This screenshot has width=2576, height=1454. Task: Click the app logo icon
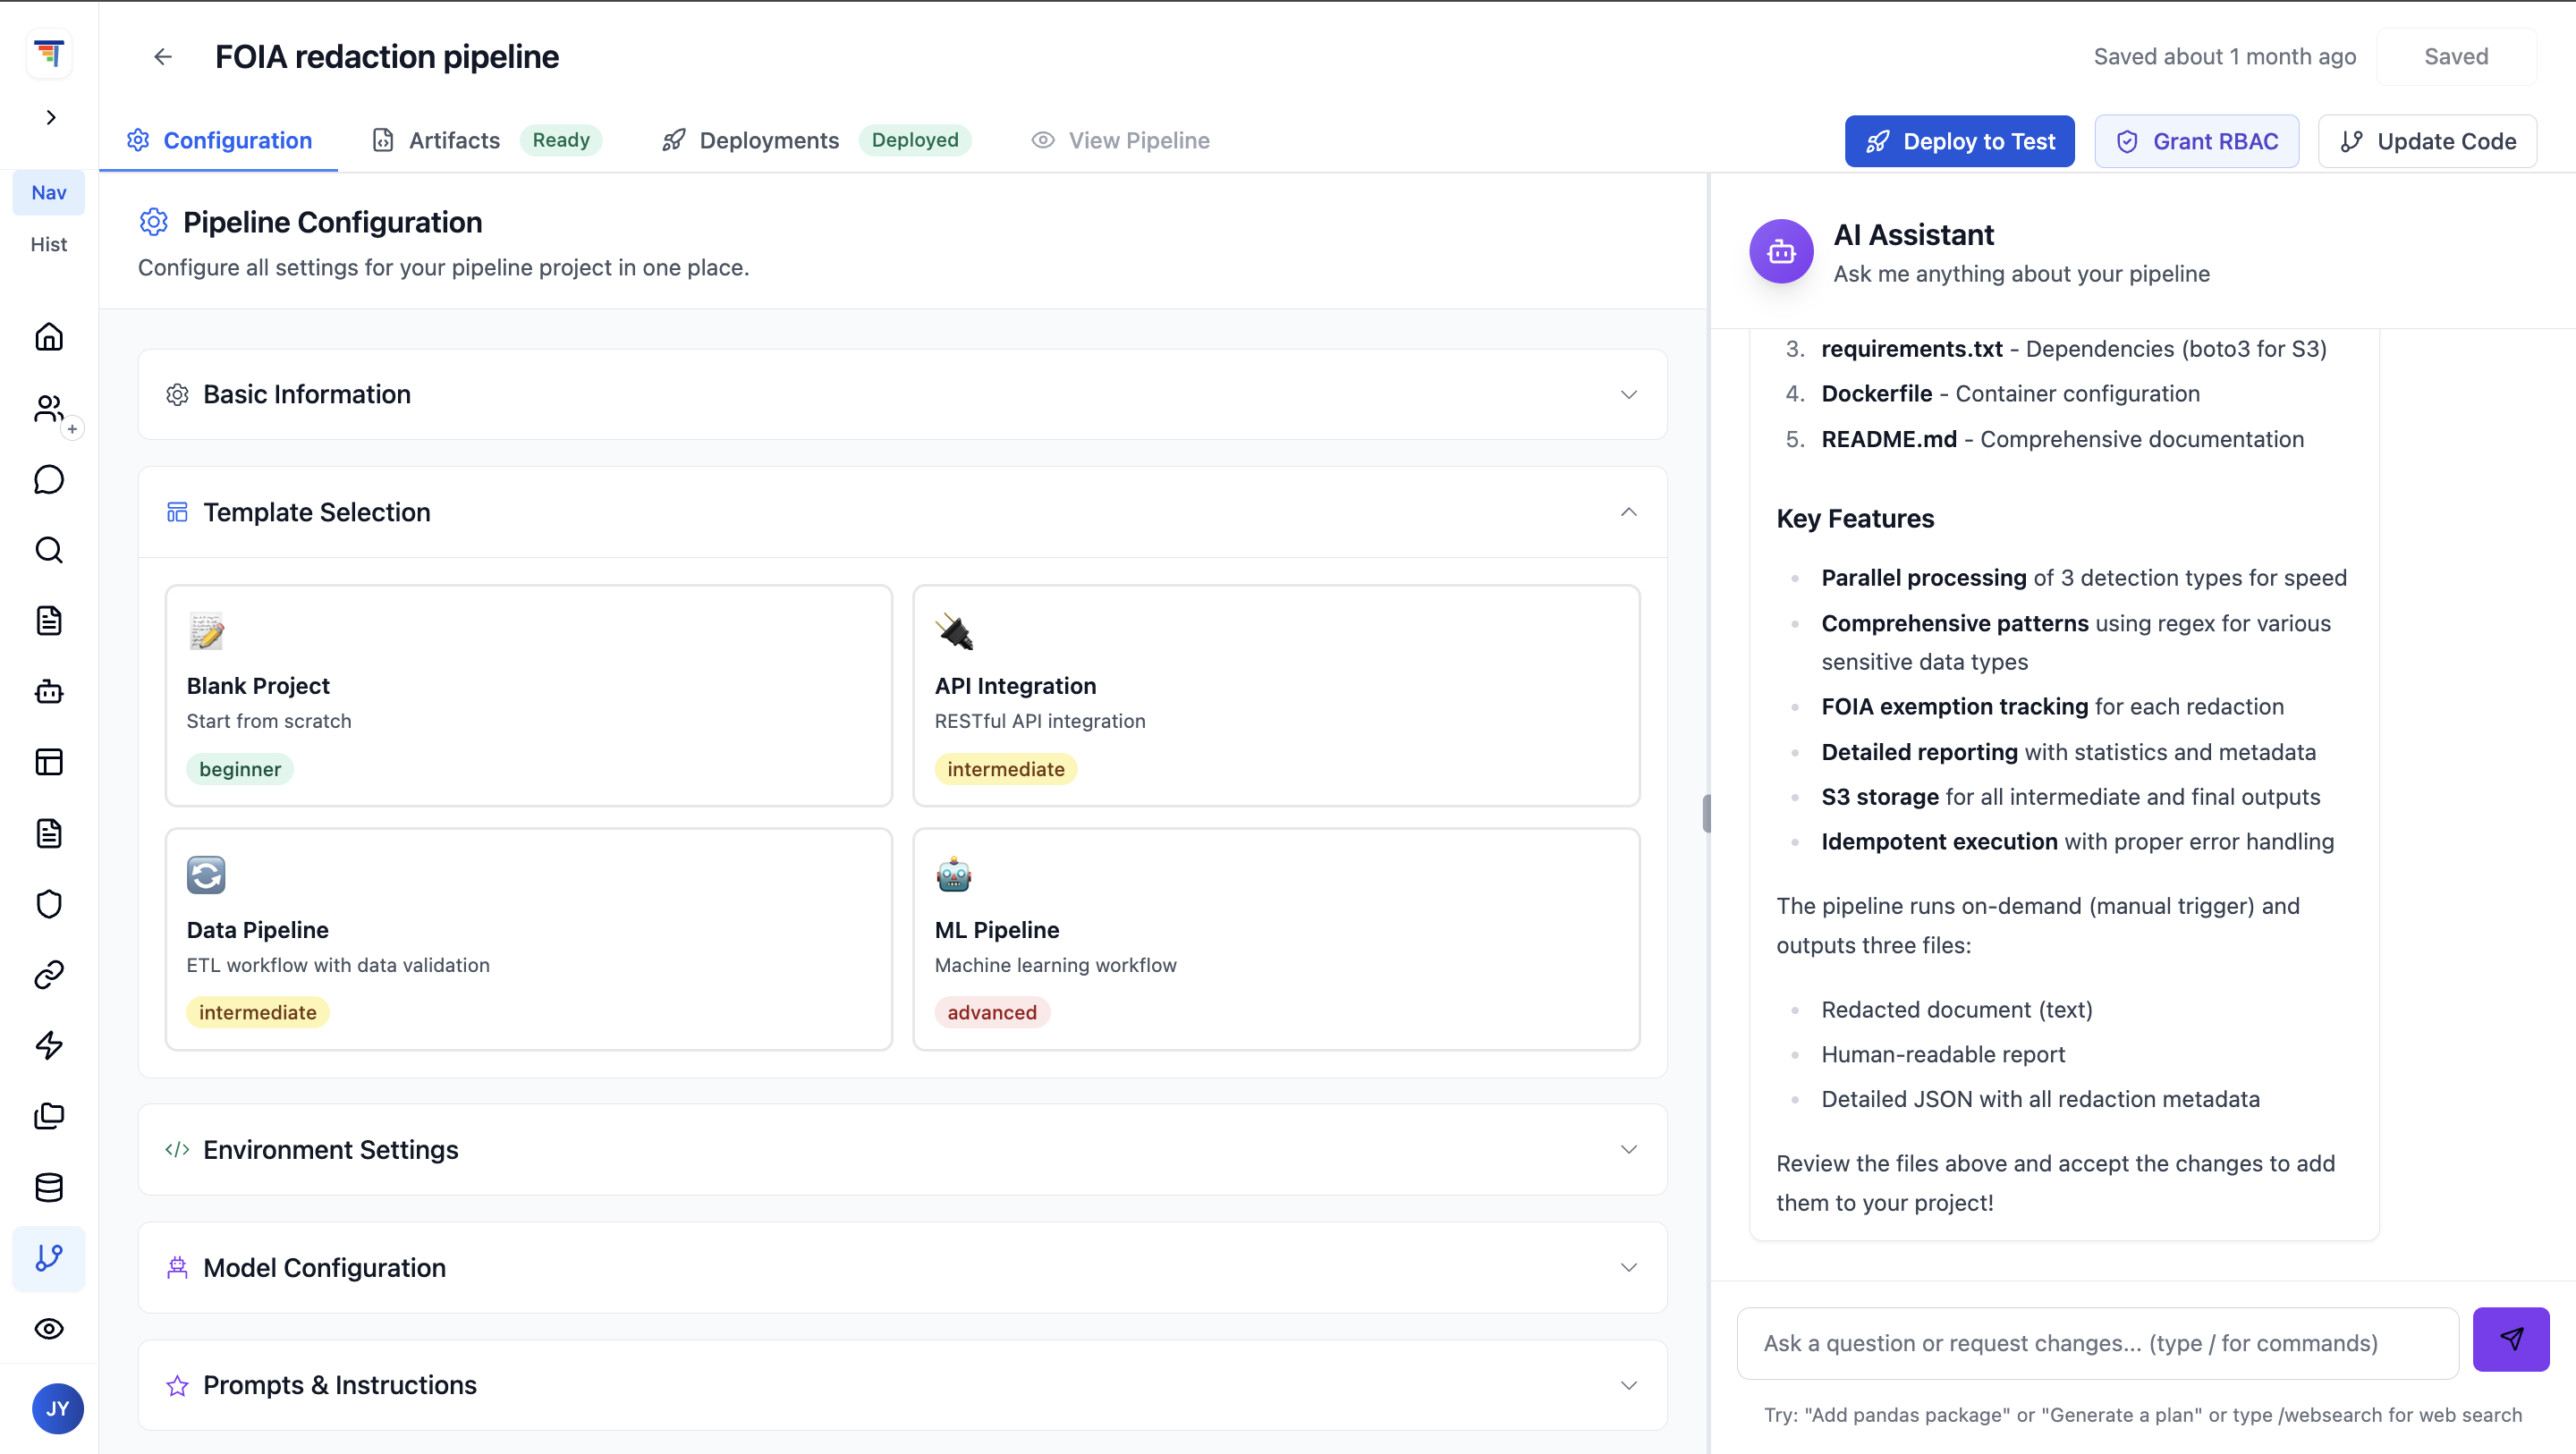pyautogui.click(x=48, y=53)
